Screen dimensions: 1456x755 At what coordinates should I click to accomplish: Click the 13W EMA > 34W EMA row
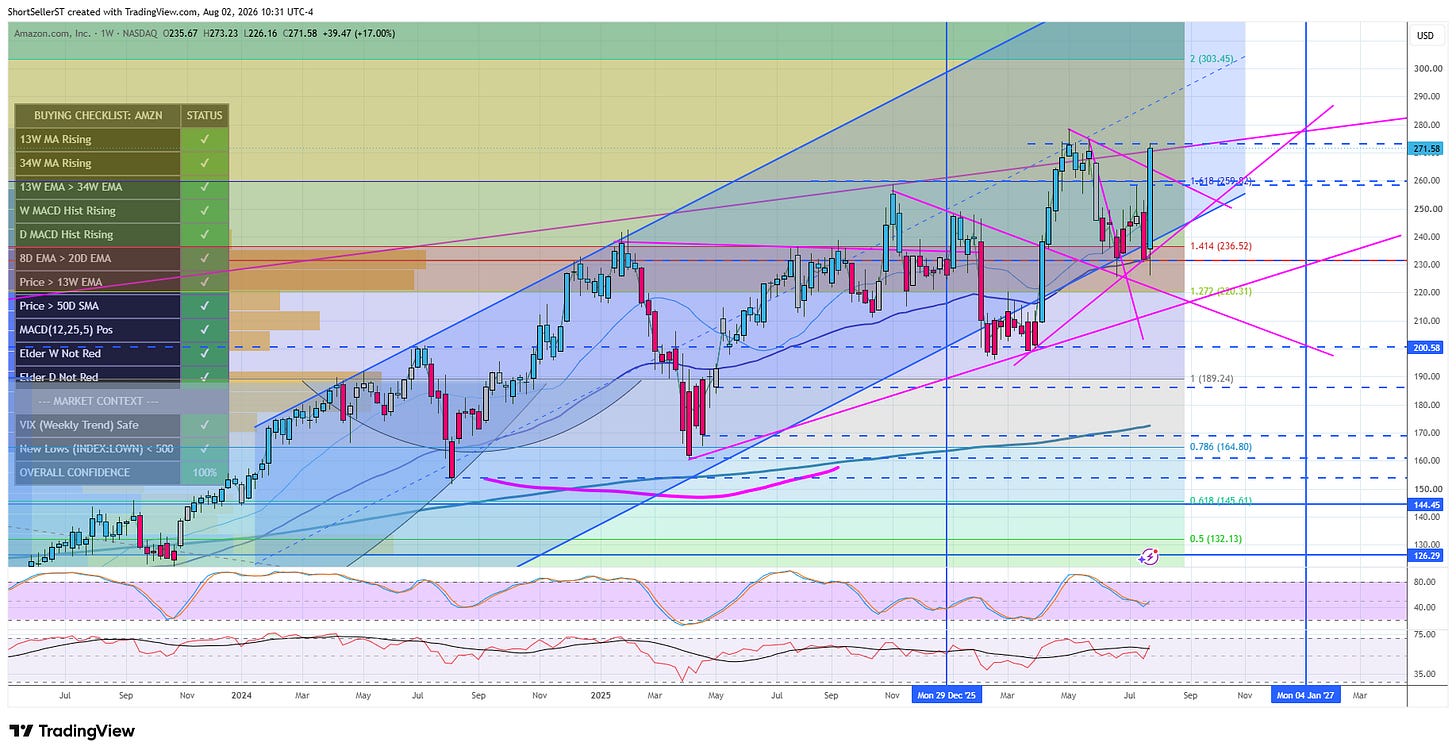(121, 187)
